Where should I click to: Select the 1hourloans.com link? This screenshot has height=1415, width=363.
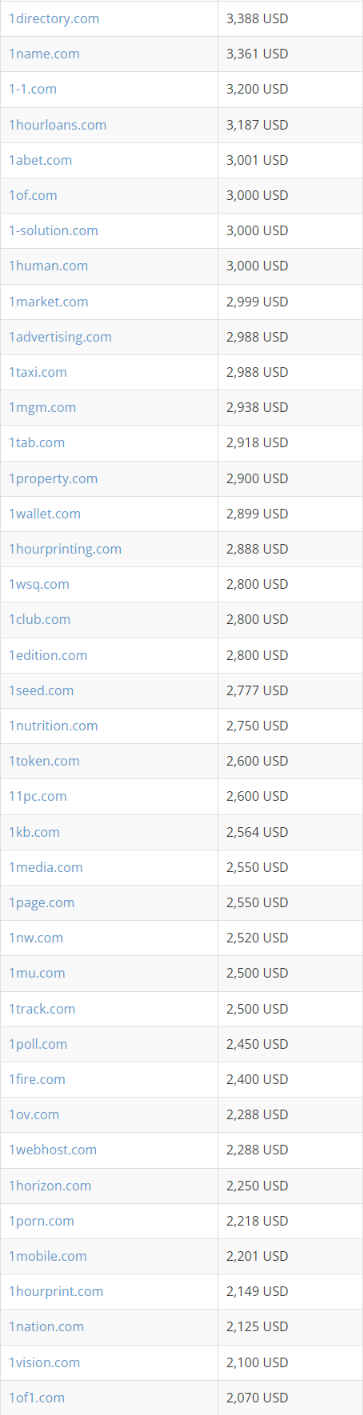[x=57, y=125]
